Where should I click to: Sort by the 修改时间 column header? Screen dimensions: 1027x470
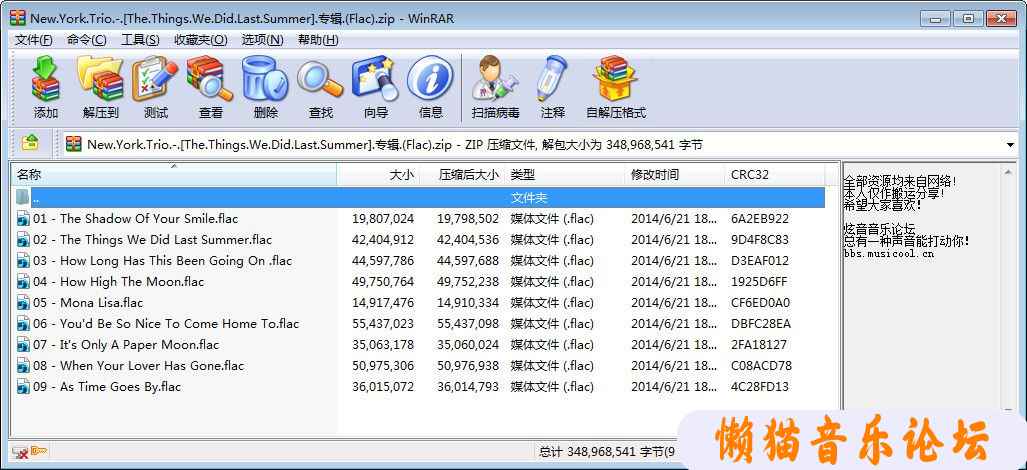point(675,175)
